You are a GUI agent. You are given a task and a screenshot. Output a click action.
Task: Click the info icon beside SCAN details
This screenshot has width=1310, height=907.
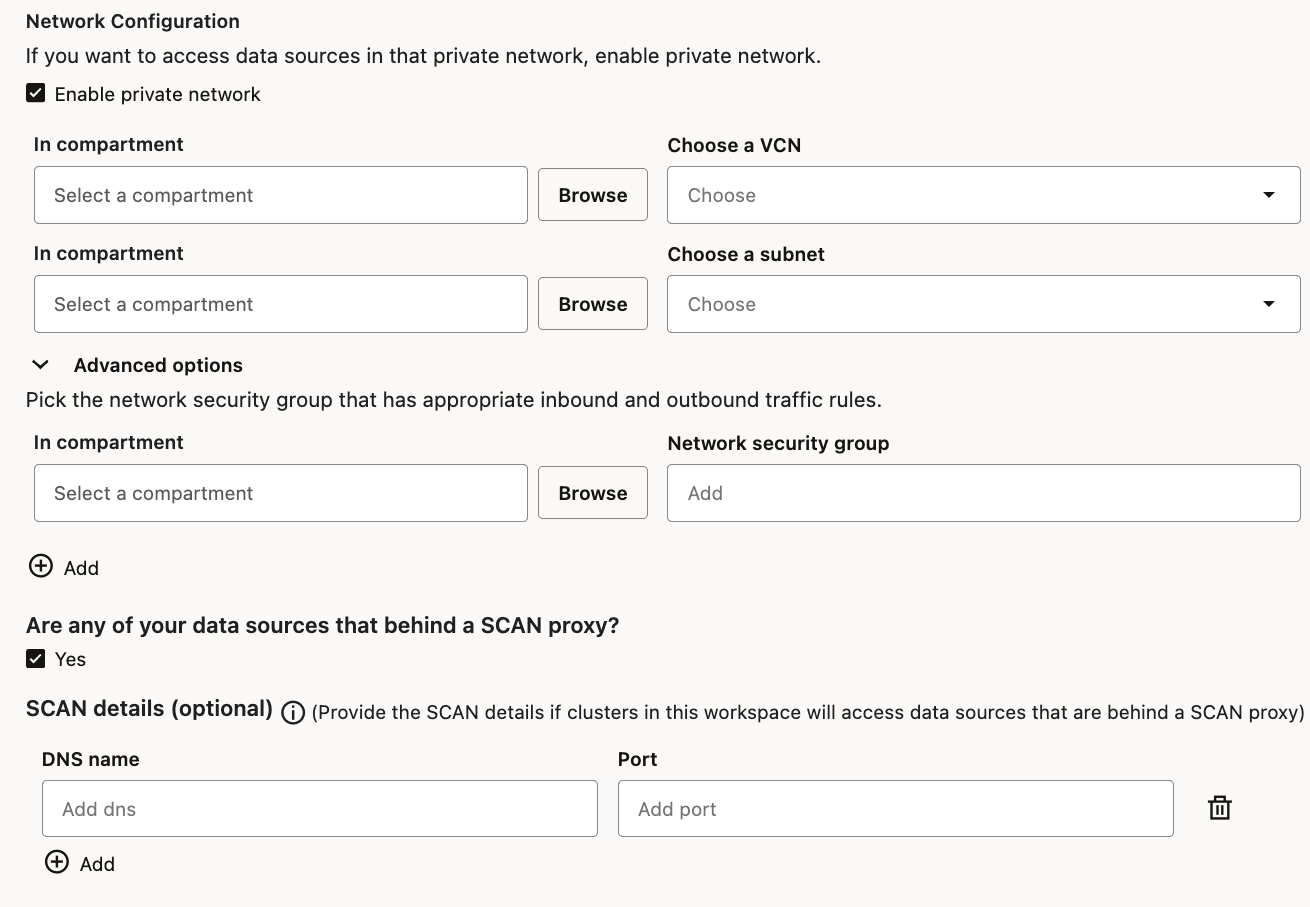point(291,712)
